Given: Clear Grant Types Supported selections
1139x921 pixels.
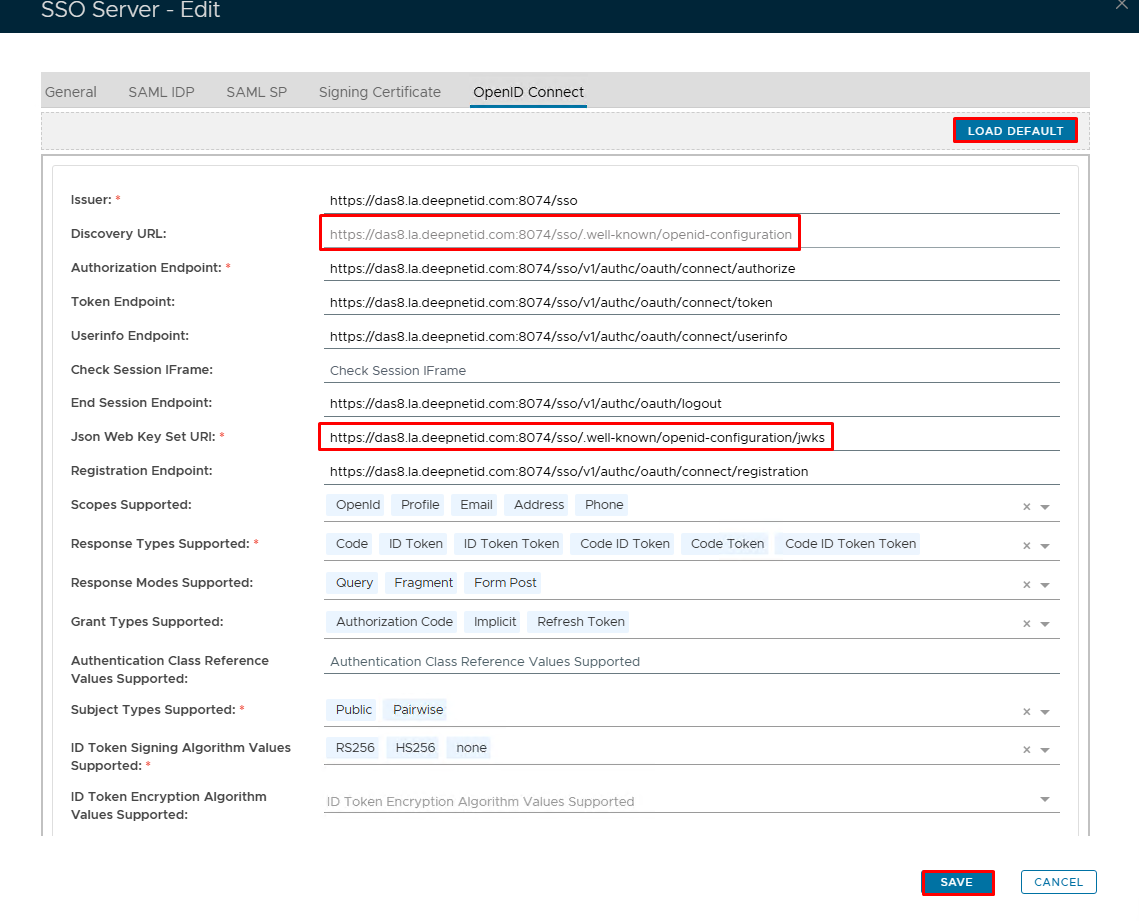Looking at the screenshot, I should (1026, 624).
